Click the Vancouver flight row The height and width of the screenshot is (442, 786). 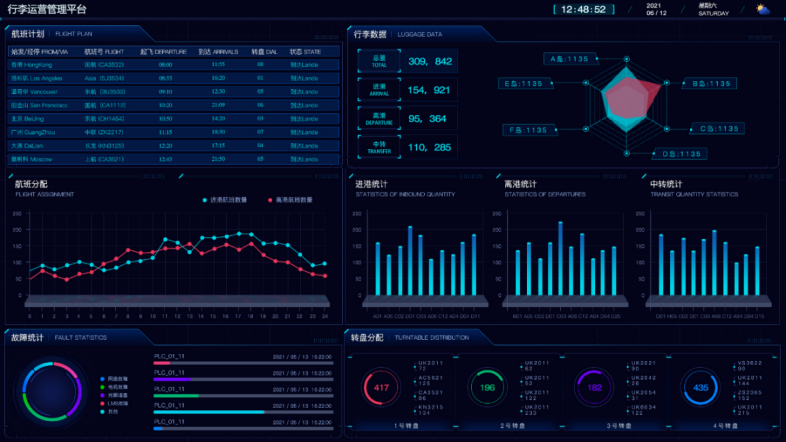pyautogui.click(x=173, y=92)
